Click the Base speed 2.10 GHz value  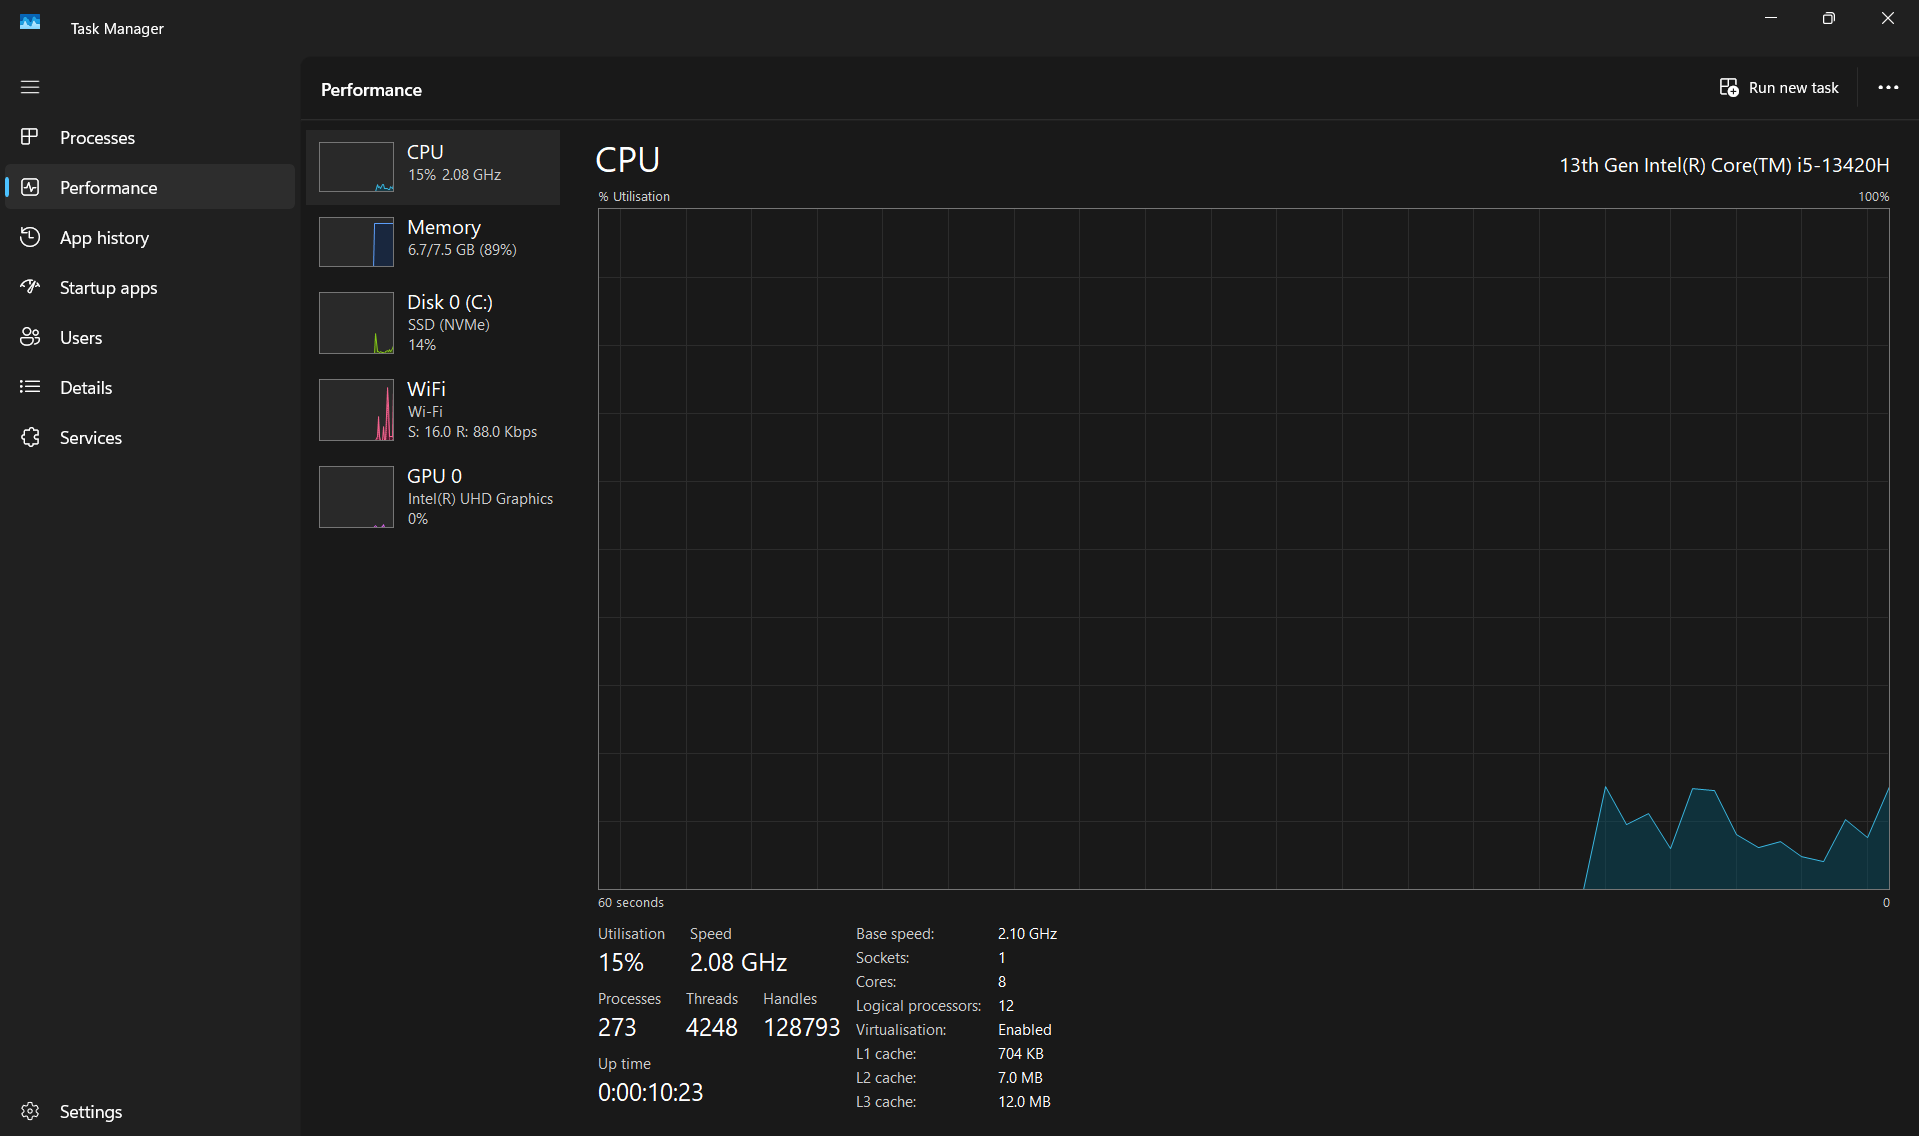tap(1027, 934)
